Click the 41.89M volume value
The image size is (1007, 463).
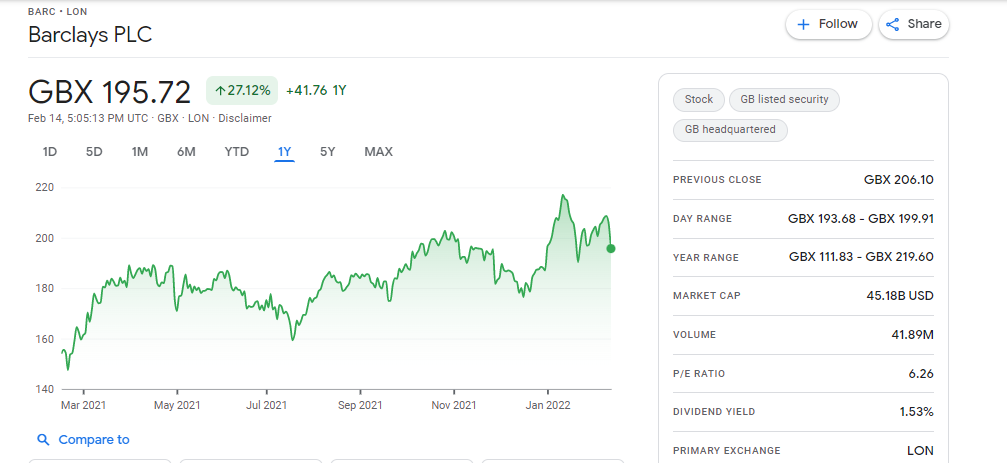point(914,335)
